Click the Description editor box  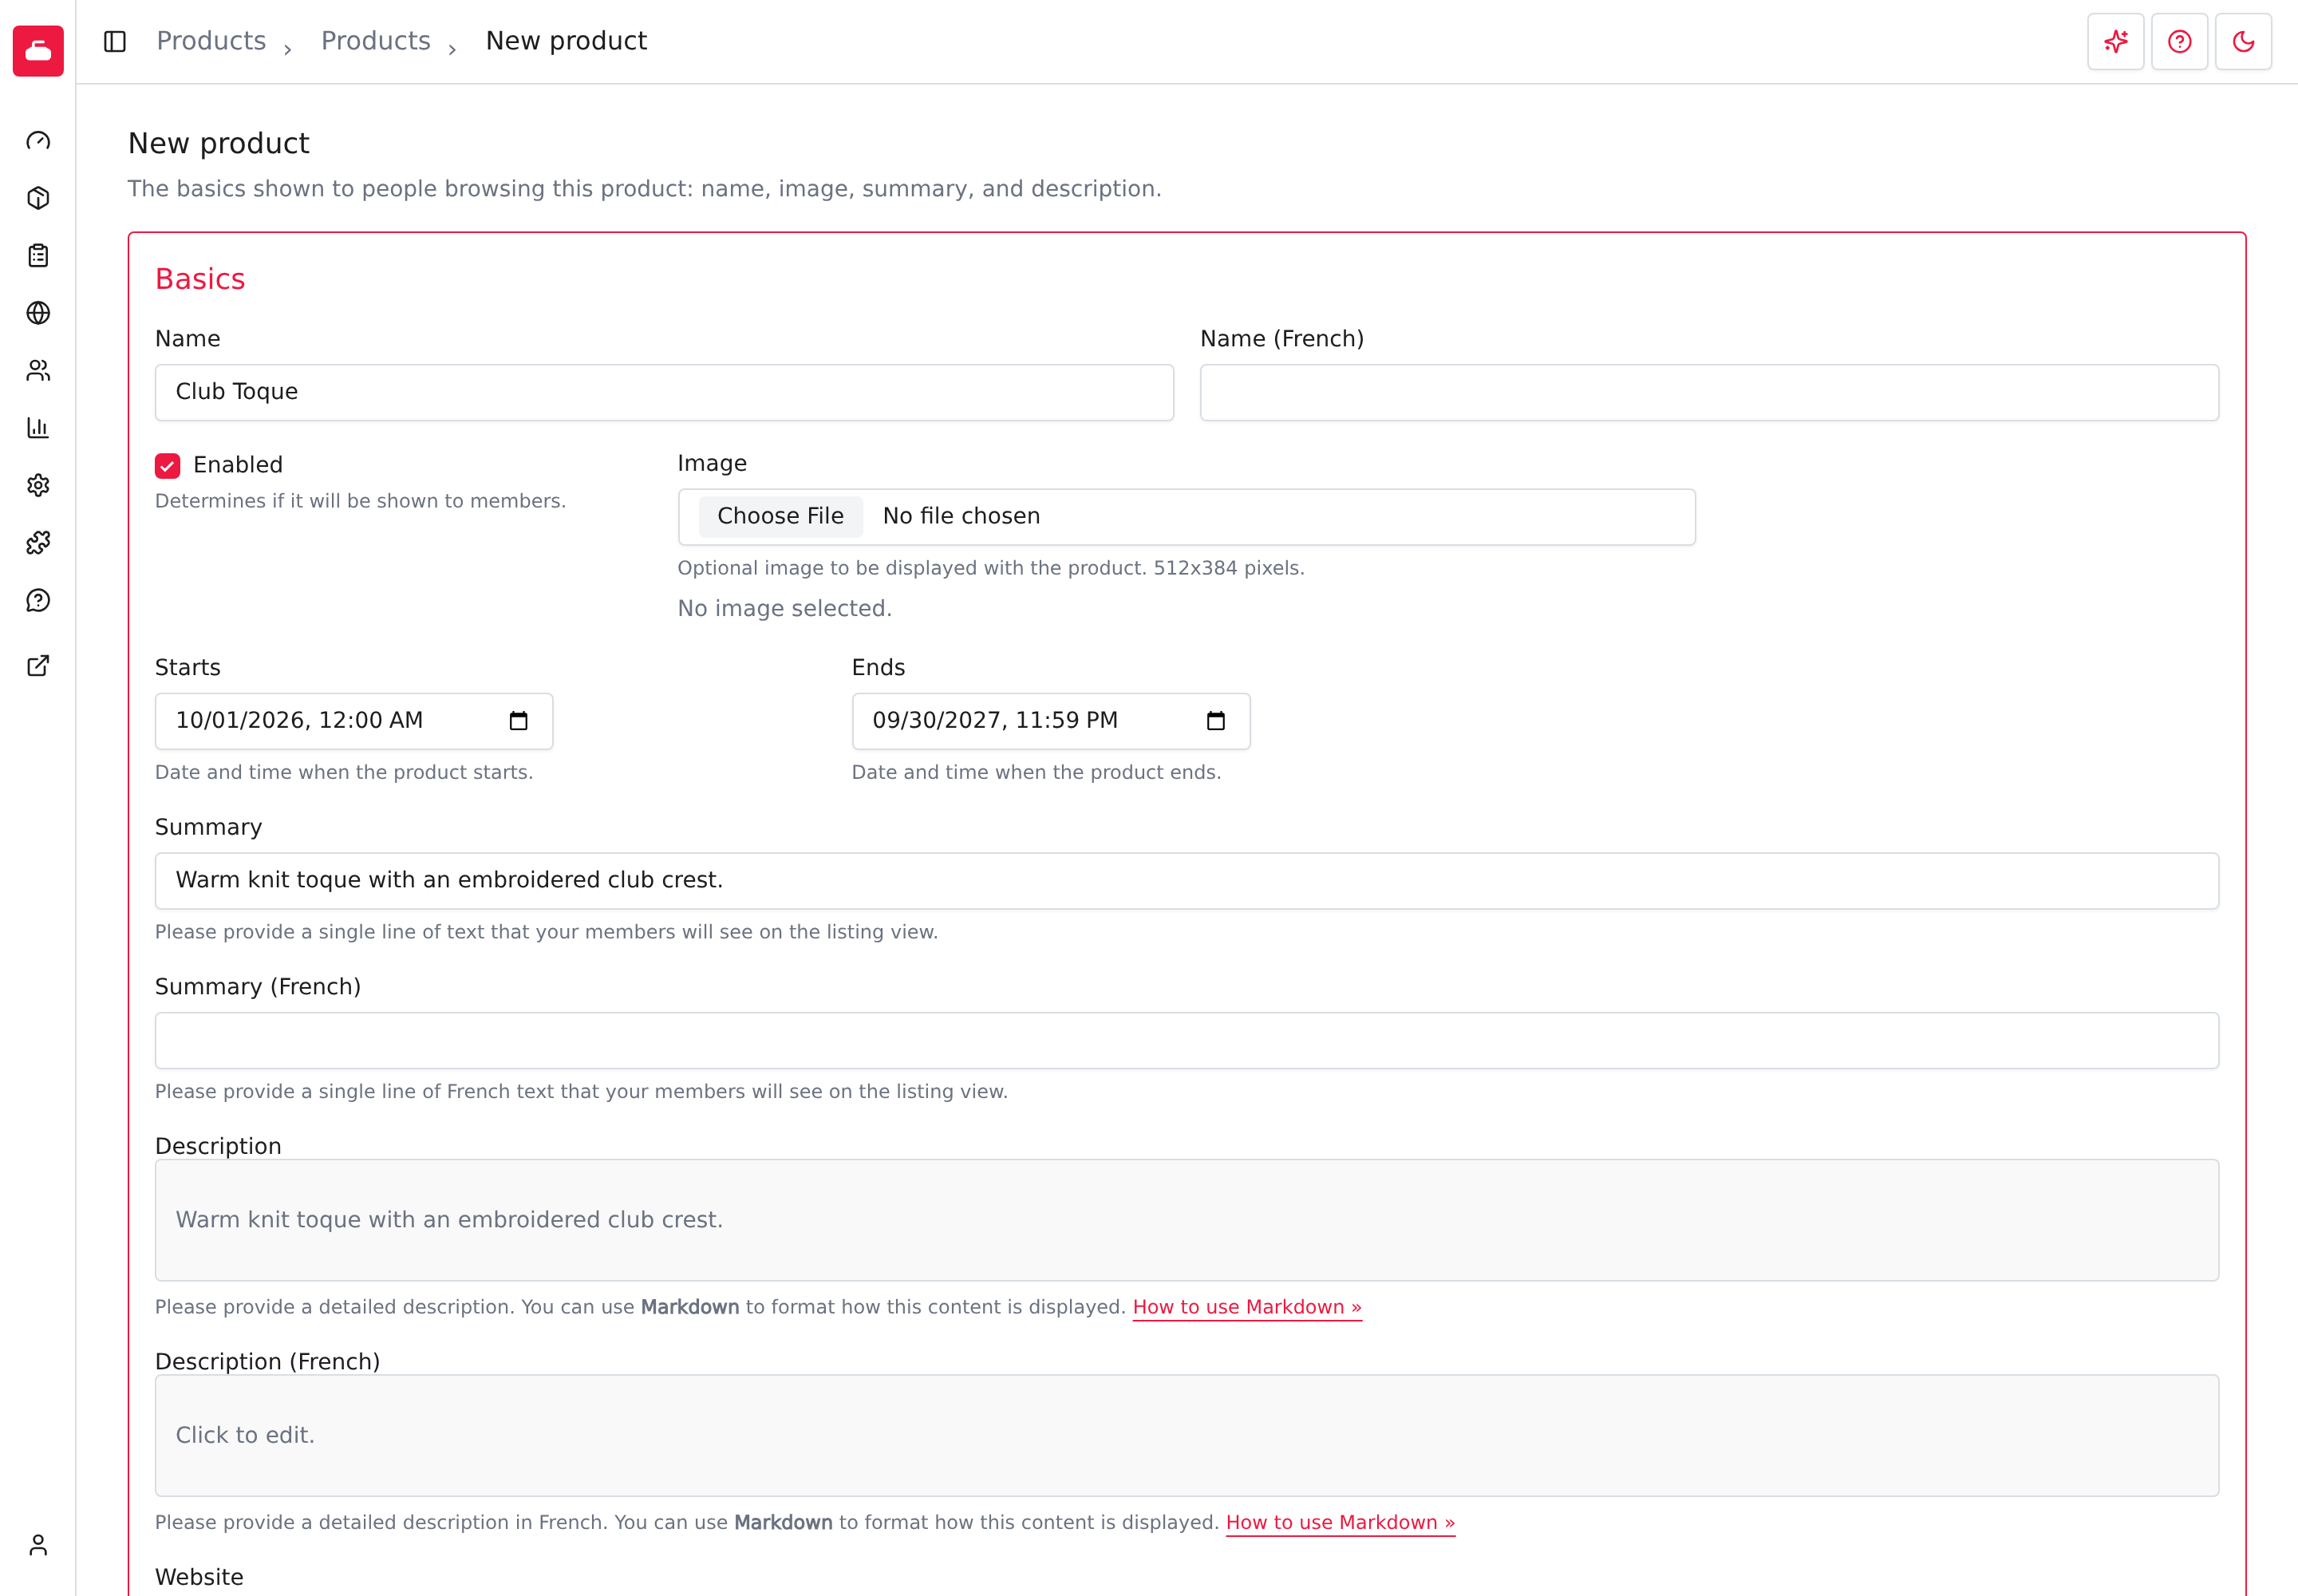[x=1186, y=1220]
